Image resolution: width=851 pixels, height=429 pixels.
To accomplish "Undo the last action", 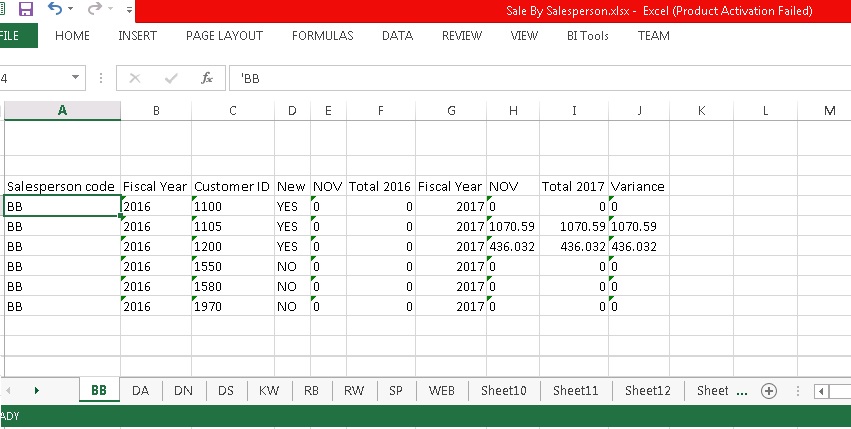I will tap(54, 8).
